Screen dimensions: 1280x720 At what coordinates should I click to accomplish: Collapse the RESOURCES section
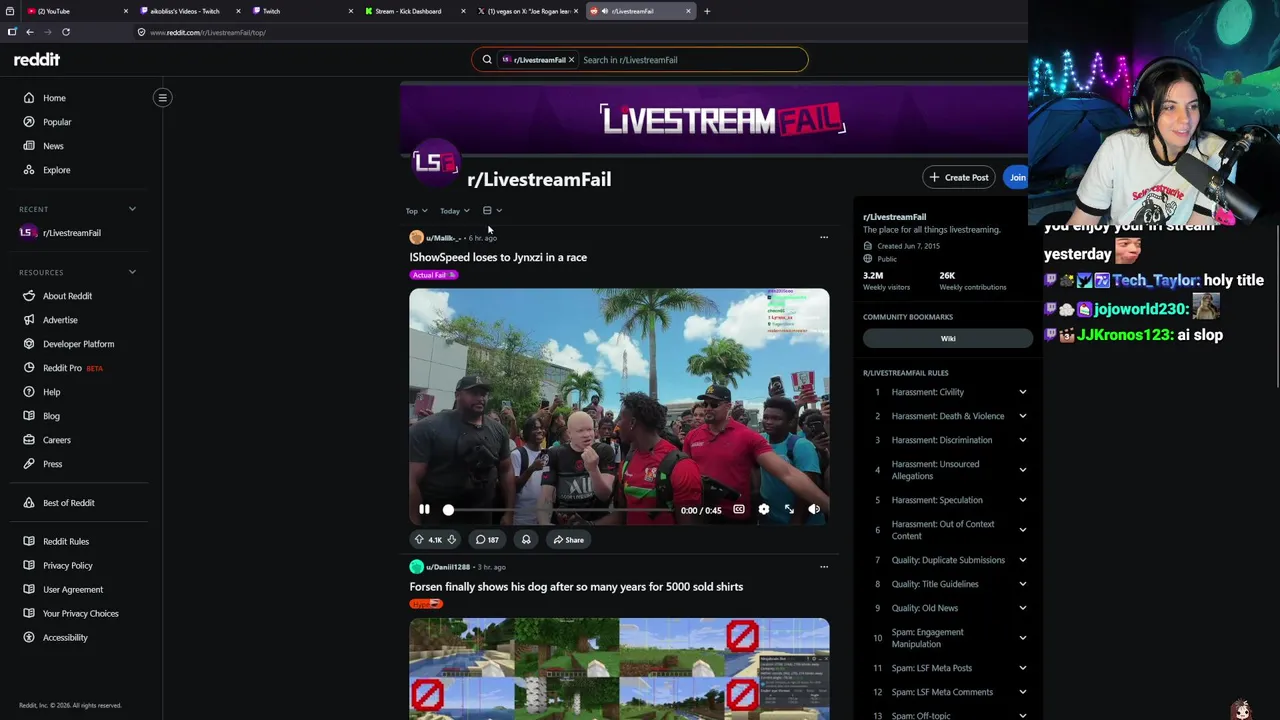click(132, 272)
